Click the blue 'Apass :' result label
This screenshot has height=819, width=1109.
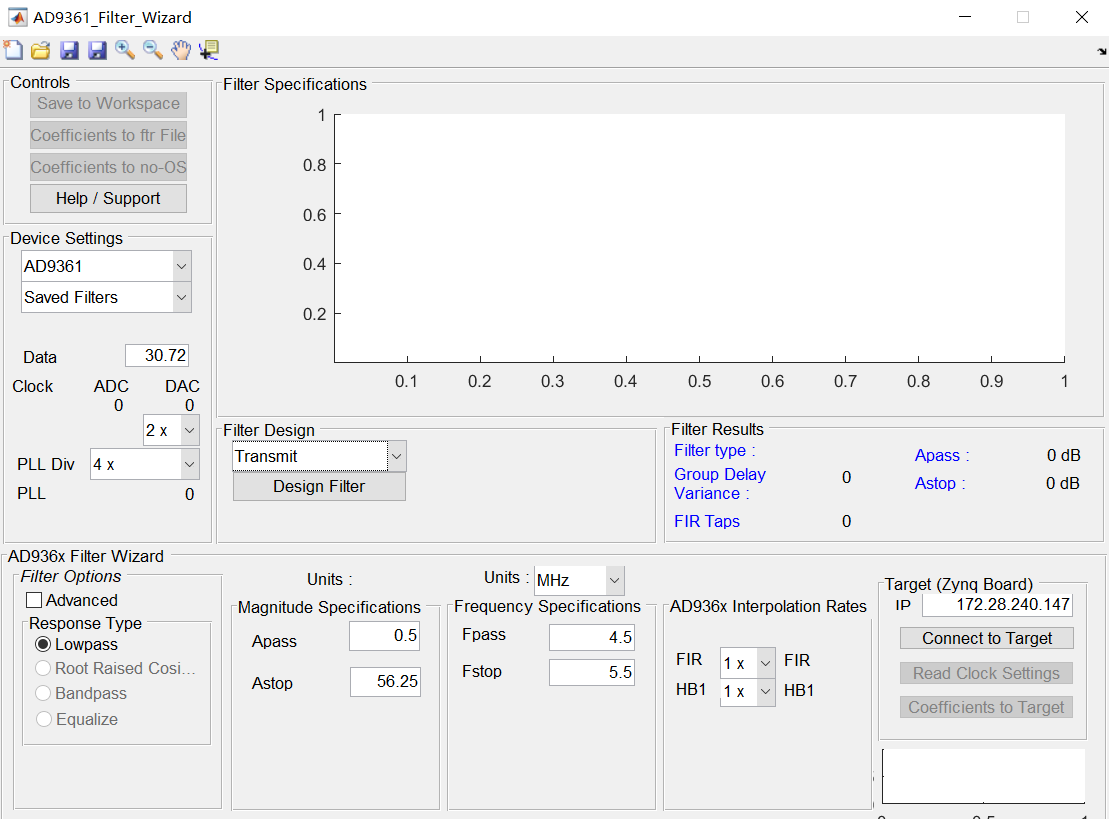(x=942, y=455)
